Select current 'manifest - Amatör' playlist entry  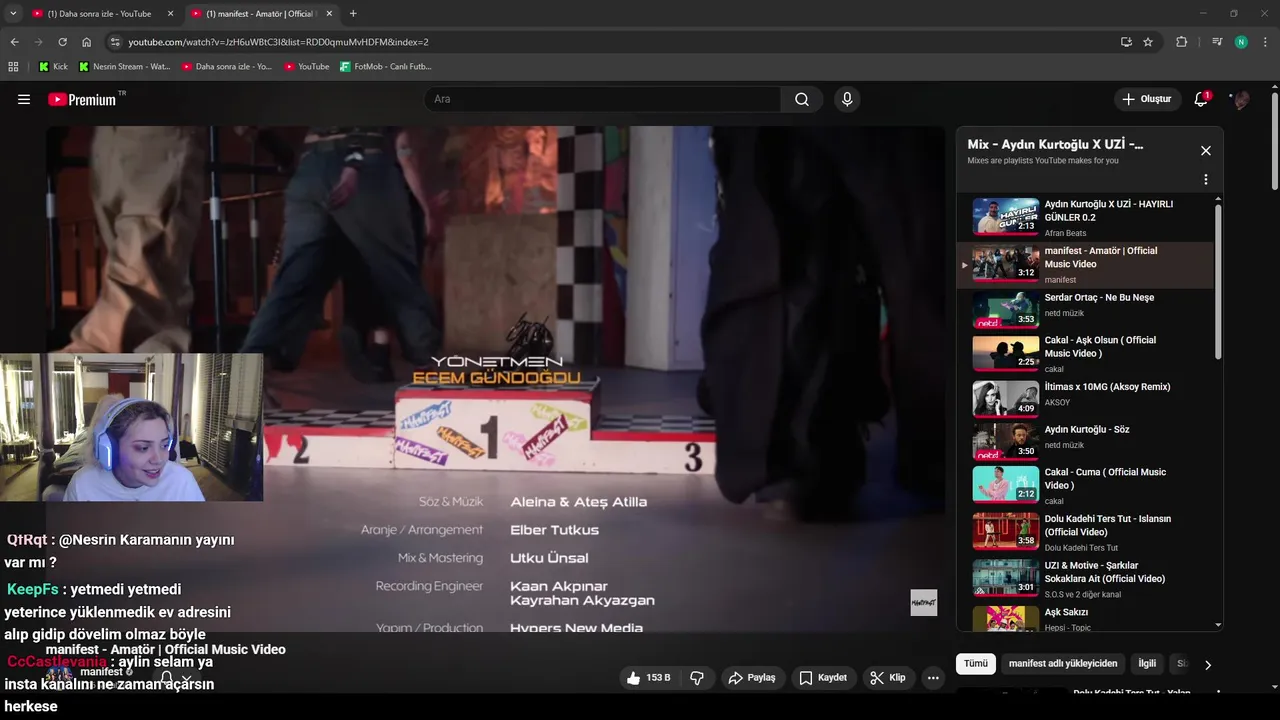pos(1085,264)
